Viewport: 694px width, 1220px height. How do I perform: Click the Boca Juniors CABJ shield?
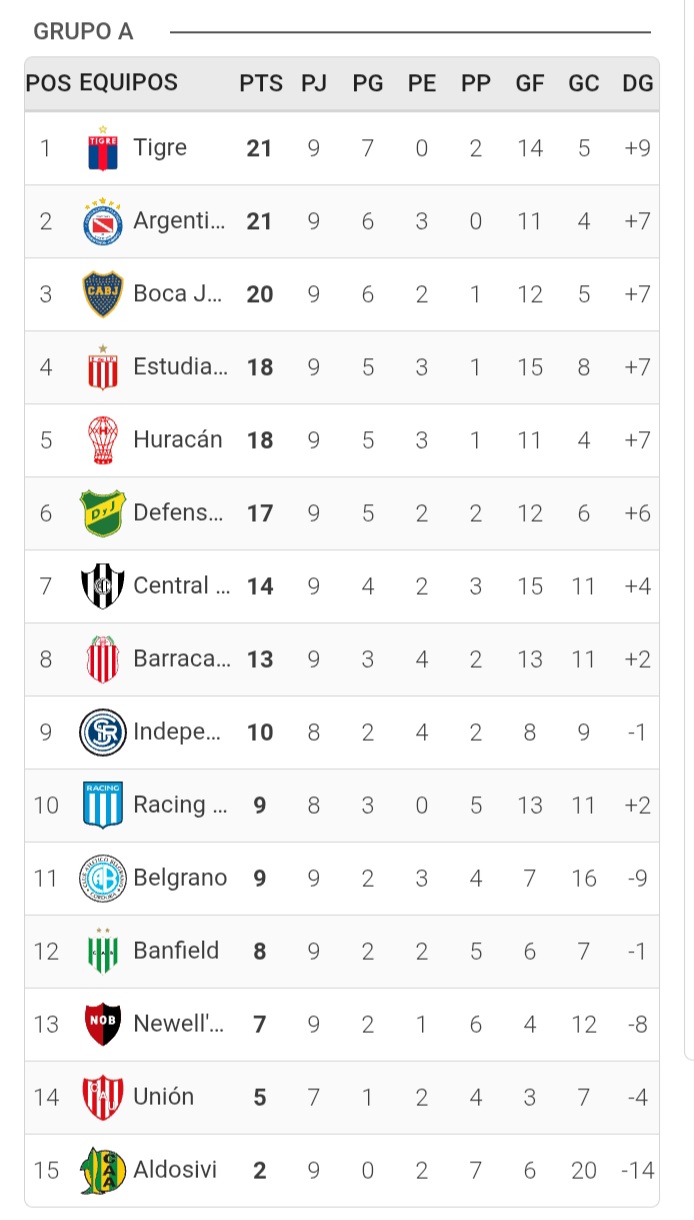tap(103, 295)
